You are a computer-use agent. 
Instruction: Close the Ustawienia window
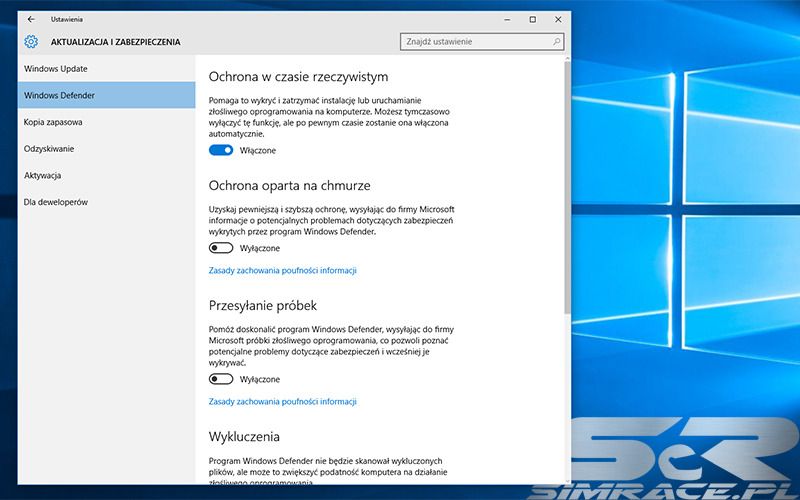point(558,19)
